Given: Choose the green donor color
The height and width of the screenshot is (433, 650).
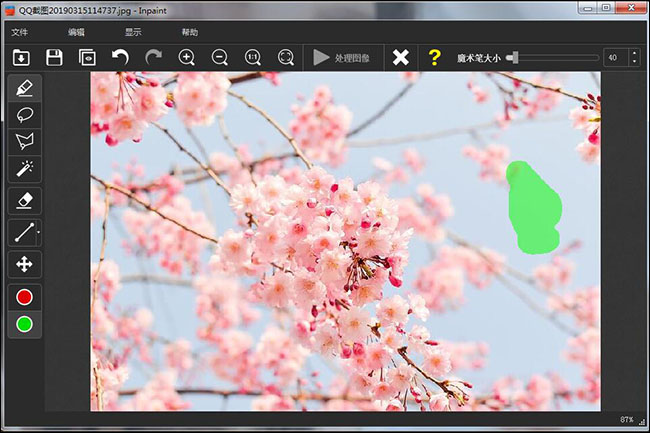Looking at the screenshot, I should point(24,324).
